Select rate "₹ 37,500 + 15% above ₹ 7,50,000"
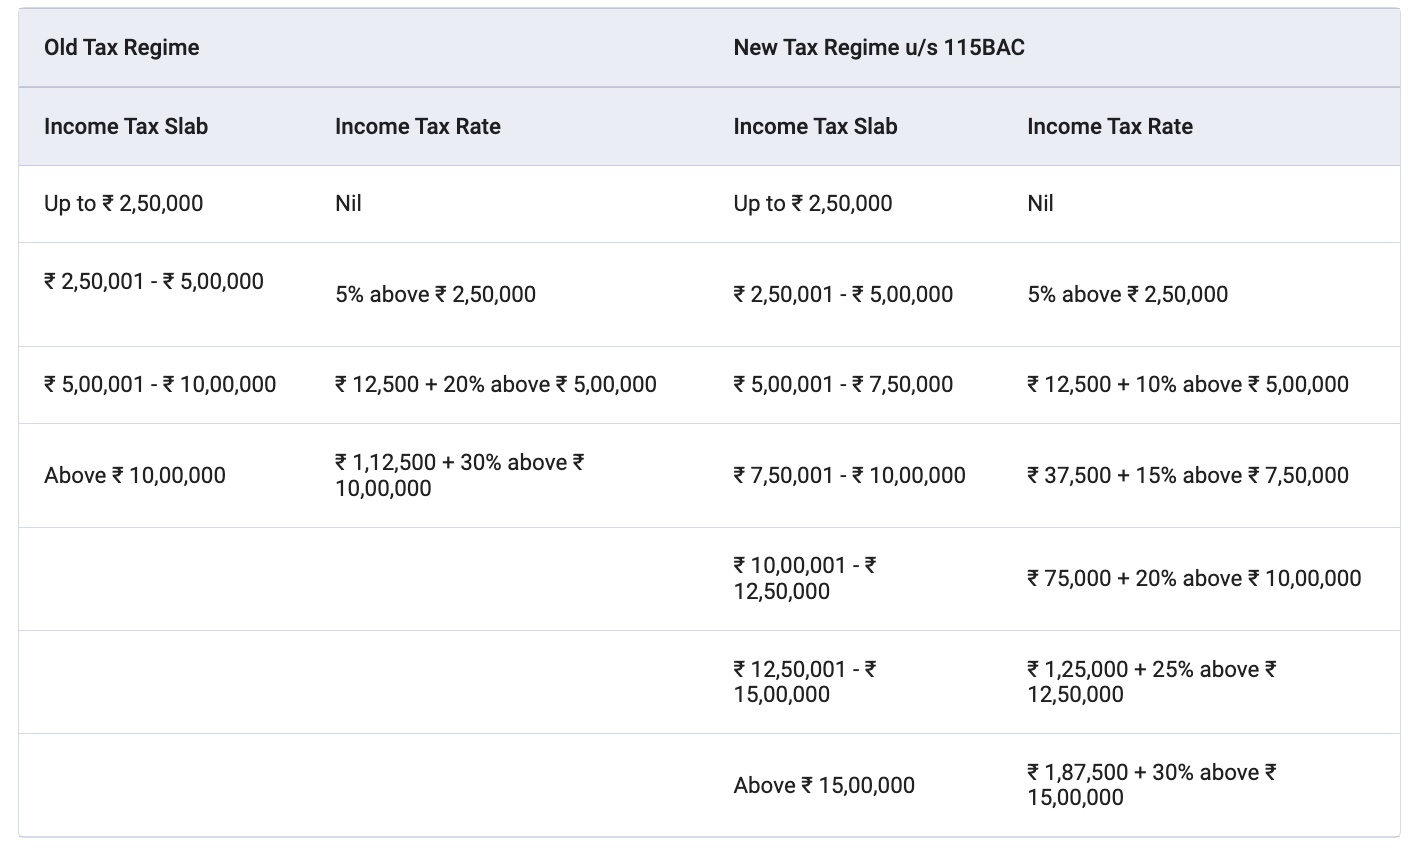Image resolution: width=1414 pixels, height=848 pixels. [1188, 475]
